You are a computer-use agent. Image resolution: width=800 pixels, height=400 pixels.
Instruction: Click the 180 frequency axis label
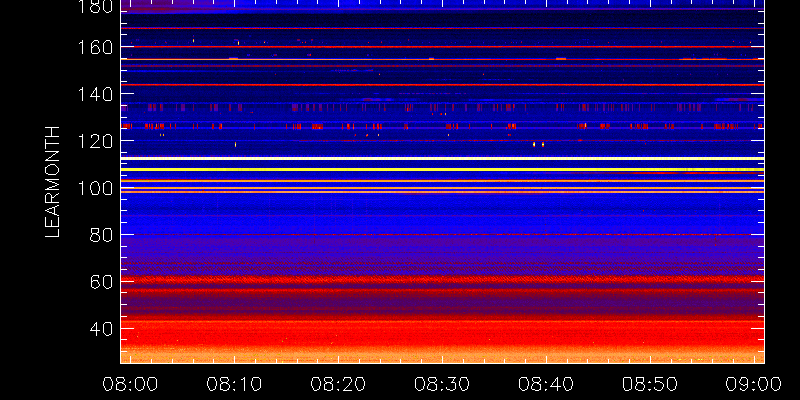click(95, 7)
